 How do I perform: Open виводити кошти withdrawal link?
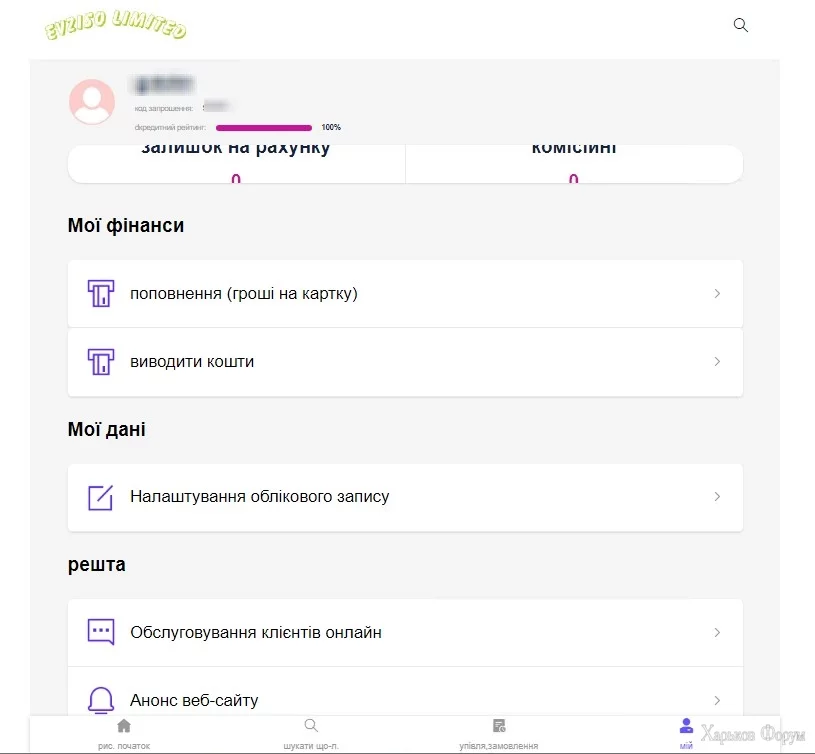[x=192, y=362]
